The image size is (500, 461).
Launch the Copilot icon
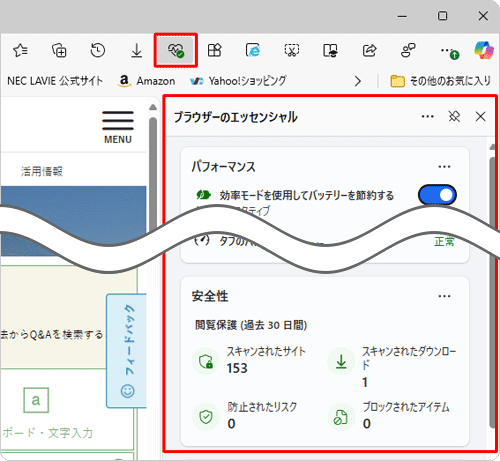484,51
